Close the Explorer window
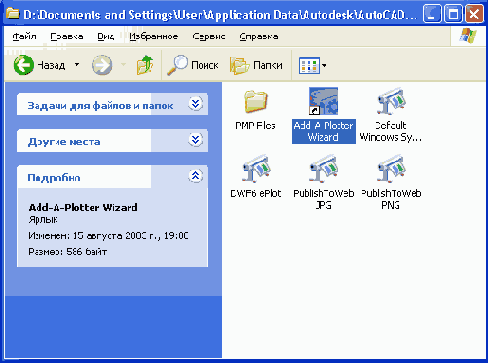Image resolution: width=488 pixels, height=363 pixels. click(474, 14)
